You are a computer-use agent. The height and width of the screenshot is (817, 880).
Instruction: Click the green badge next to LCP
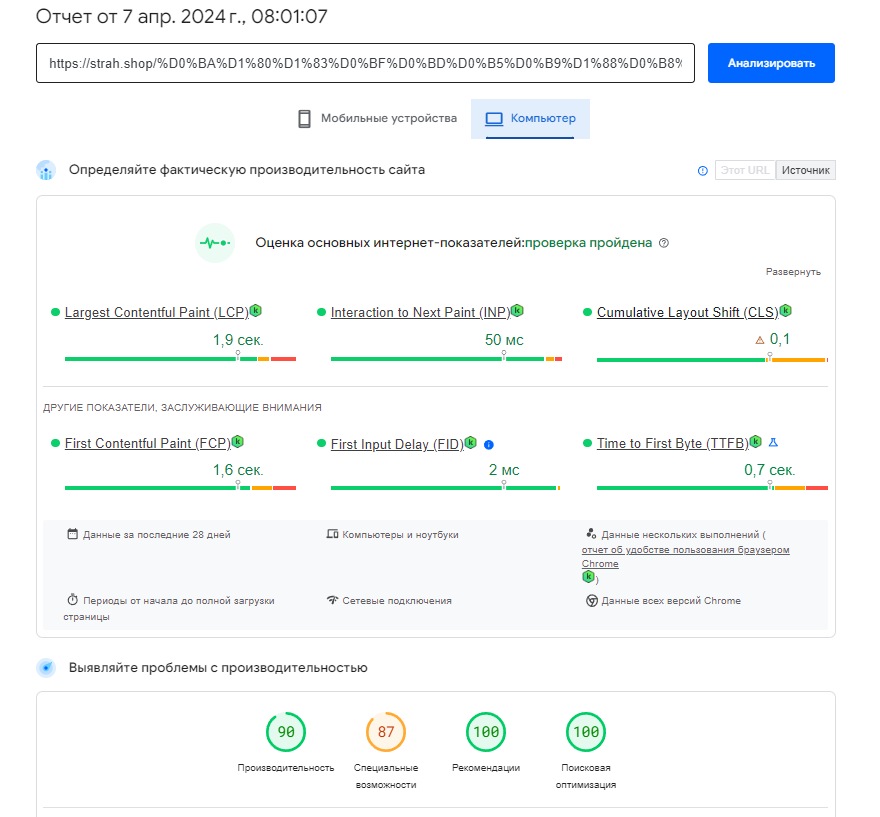[x=256, y=311]
